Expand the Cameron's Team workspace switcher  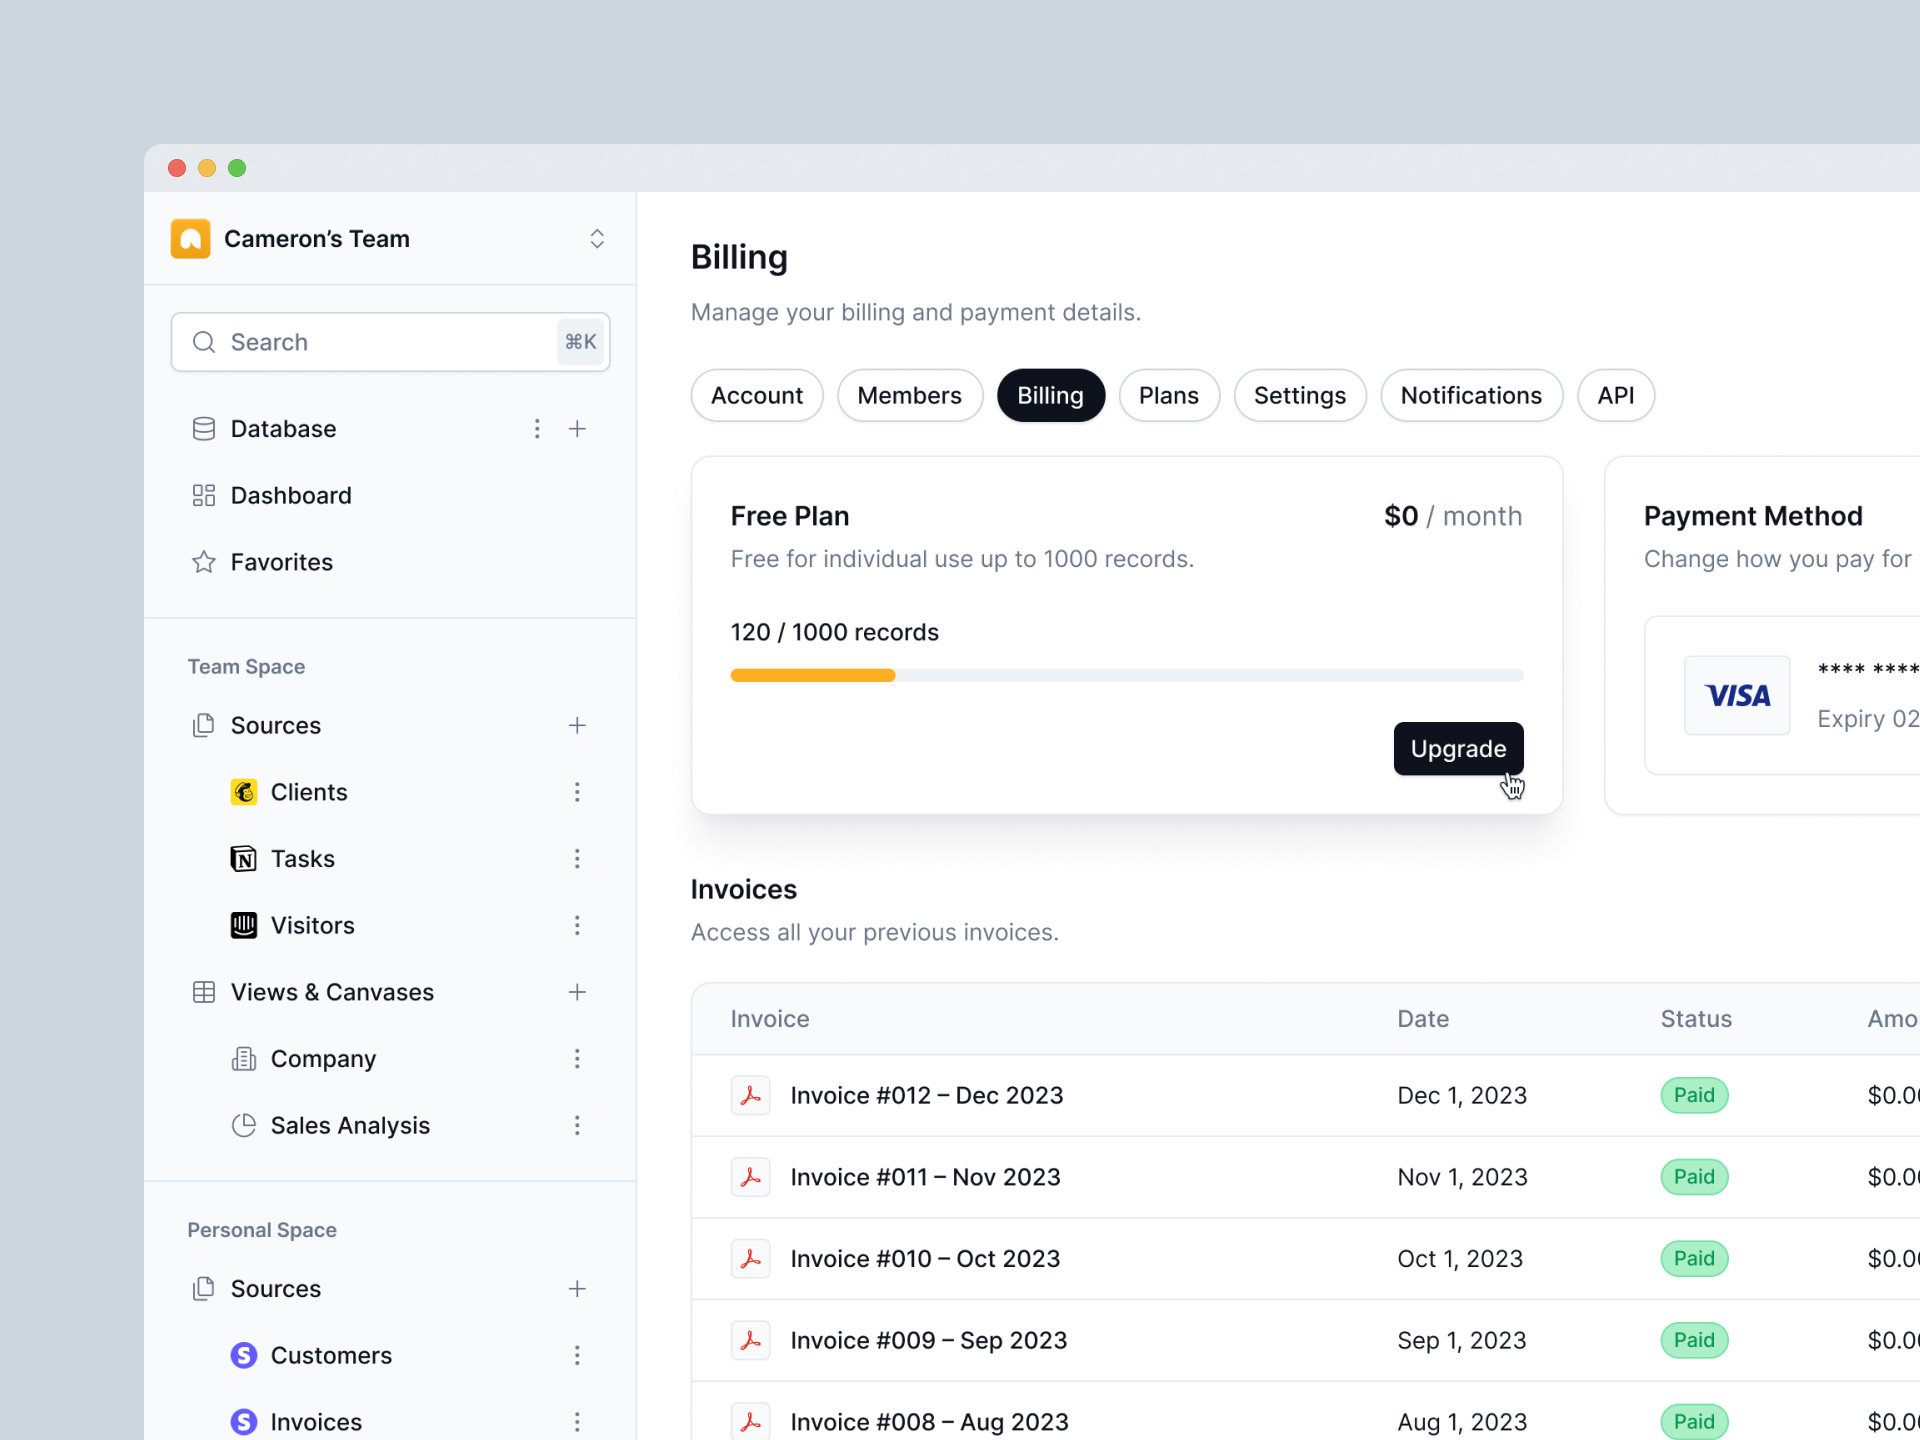[x=597, y=238]
